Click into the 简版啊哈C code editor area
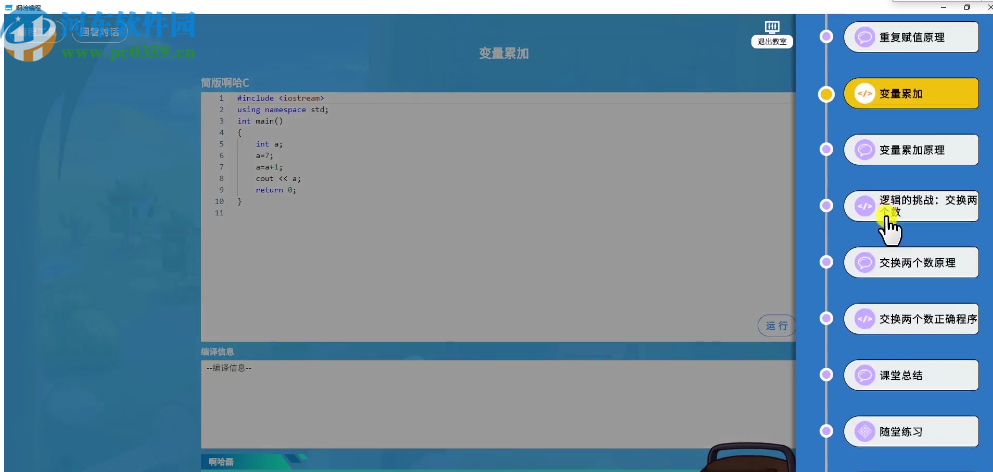 pos(498,217)
